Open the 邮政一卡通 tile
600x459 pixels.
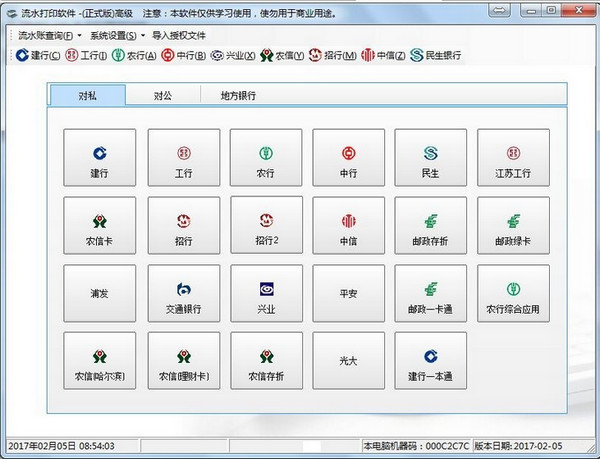430,293
